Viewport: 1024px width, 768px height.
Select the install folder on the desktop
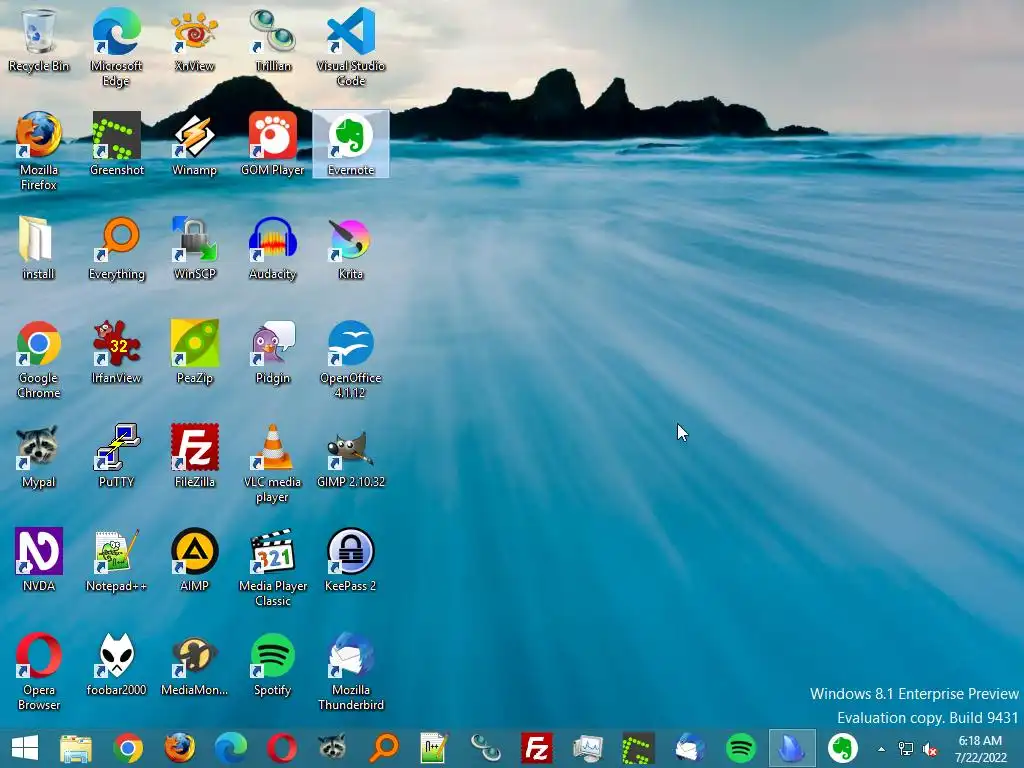(x=39, y=248)
